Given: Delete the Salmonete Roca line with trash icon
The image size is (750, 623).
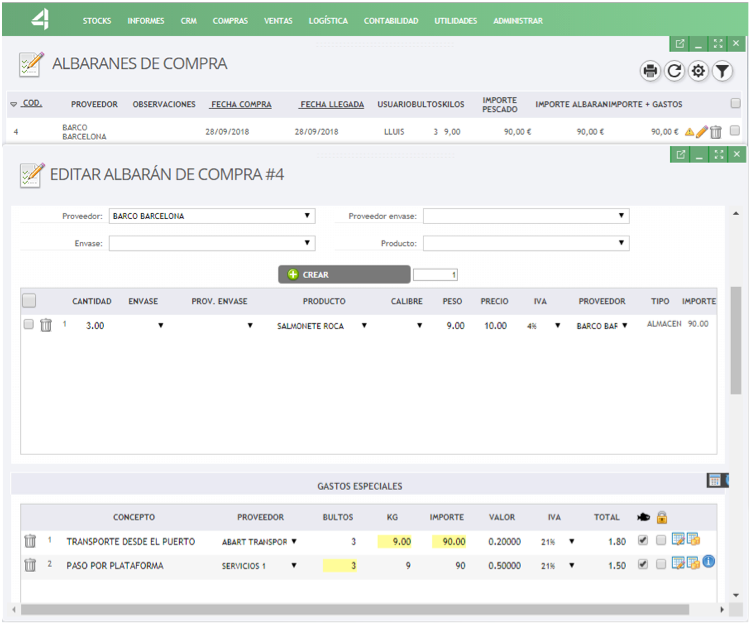Looking at the screenshot, I should (46, 325).
